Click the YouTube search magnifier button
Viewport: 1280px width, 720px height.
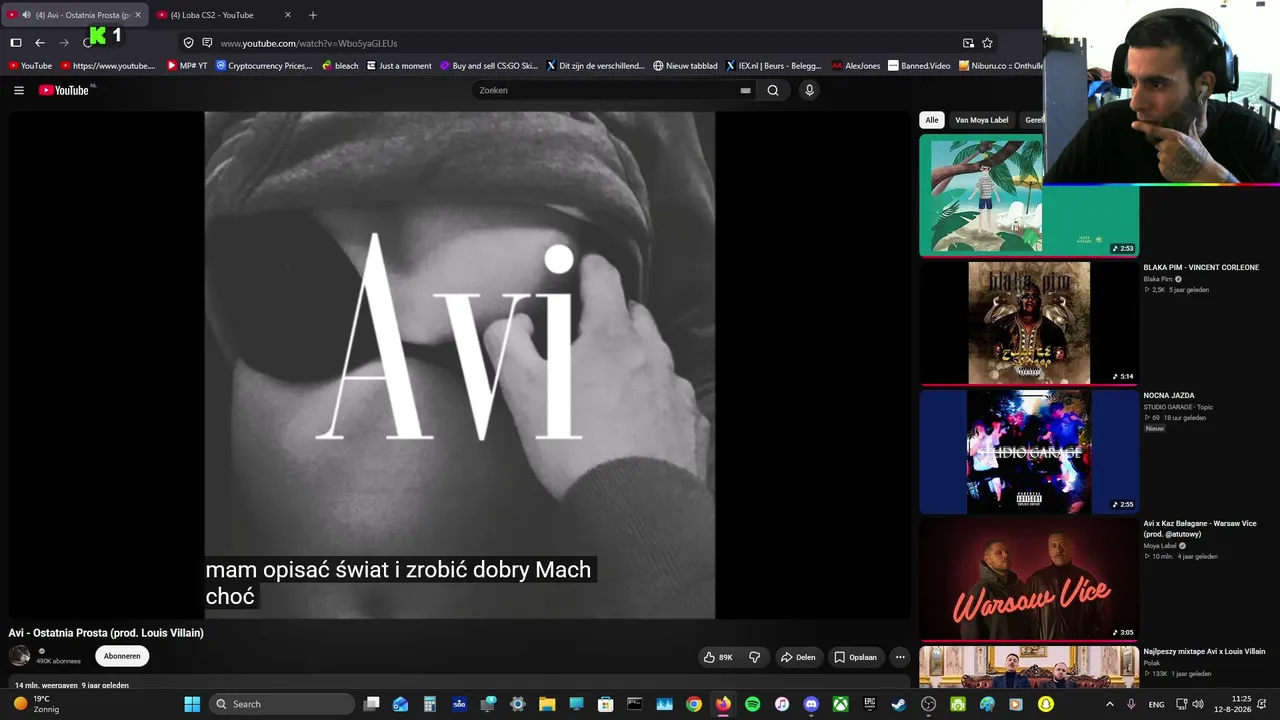click(773, 90)
